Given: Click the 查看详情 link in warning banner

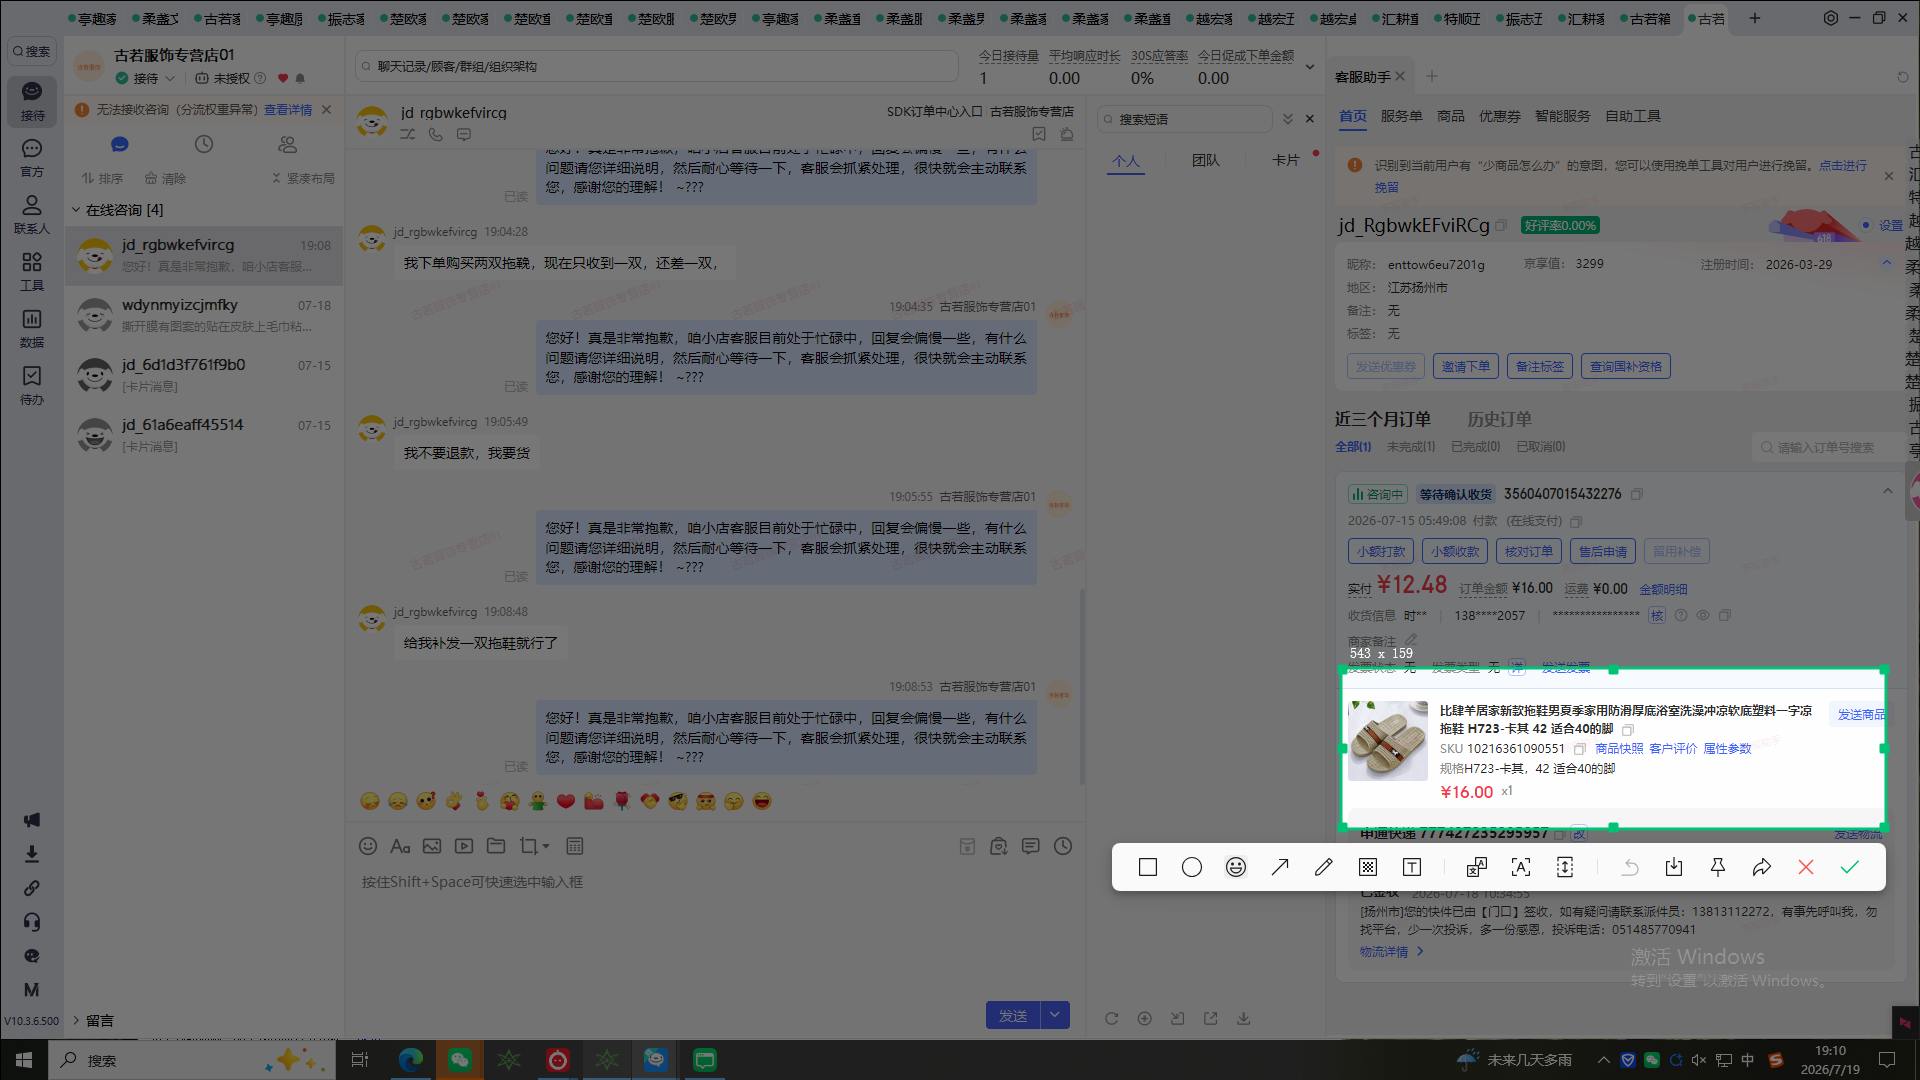Looking at the screenshot, I should click(288, 110).
